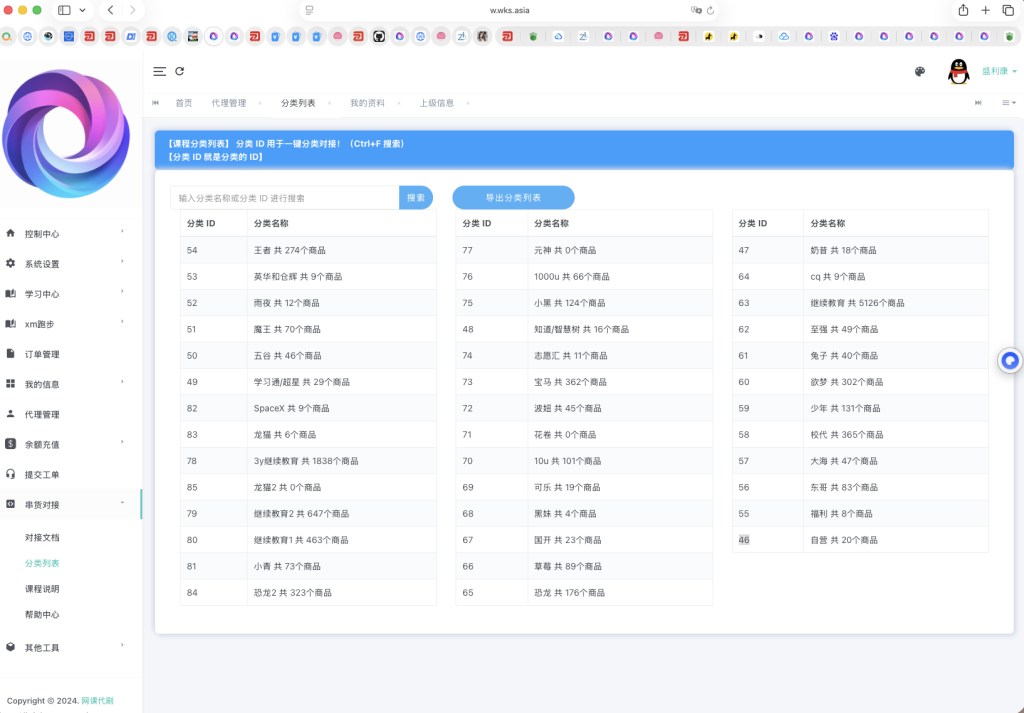Viewport: 1024px width, 713px height.
Task: Click the dollar icon of 余额充值
Action: [x=10, y=443]
